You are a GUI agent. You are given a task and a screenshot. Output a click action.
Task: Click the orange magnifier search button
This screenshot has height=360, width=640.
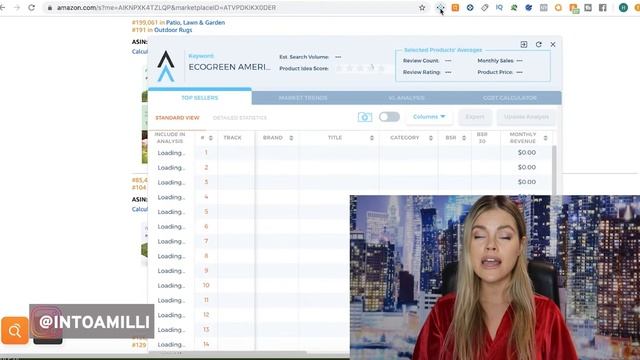click(x=15, y=330)
